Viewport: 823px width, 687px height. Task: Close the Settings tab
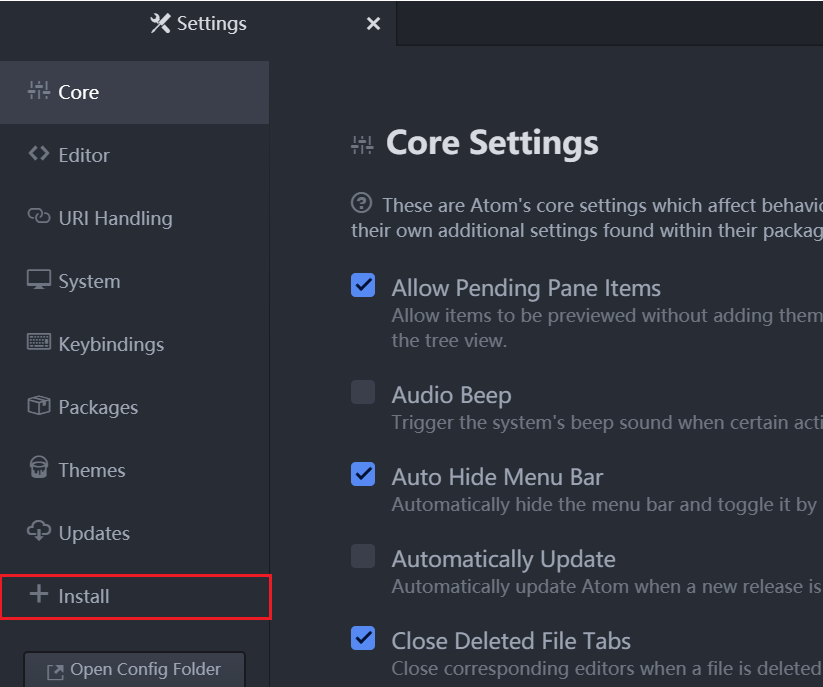coord(373,23)
